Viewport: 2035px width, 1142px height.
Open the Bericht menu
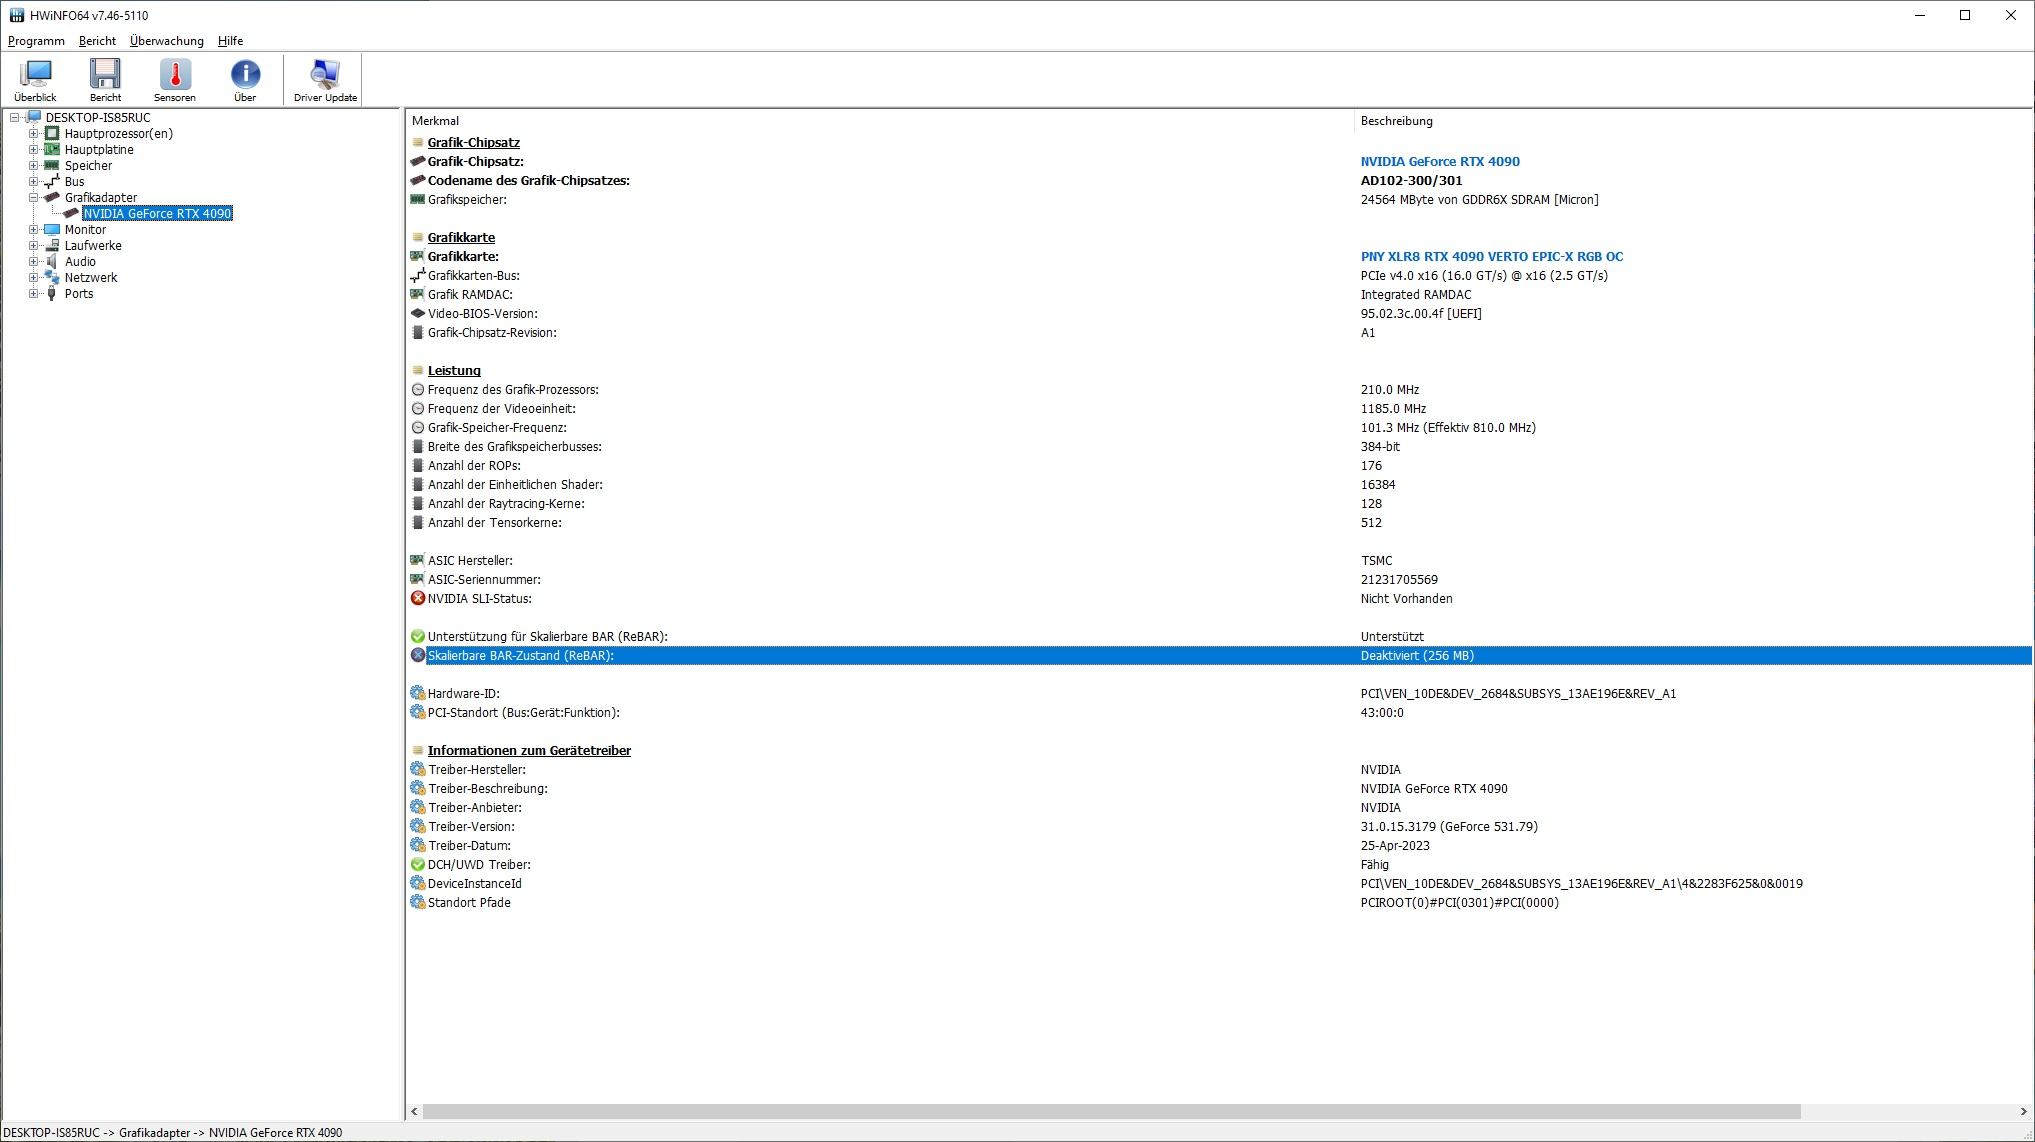(97, 41)
